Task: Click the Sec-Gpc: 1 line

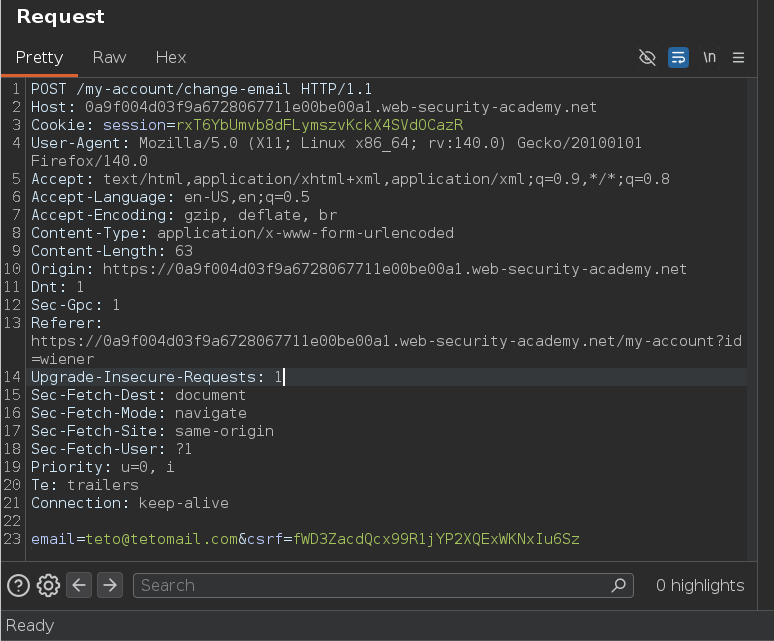Action: pyautogui.click(x=76, y=305)
